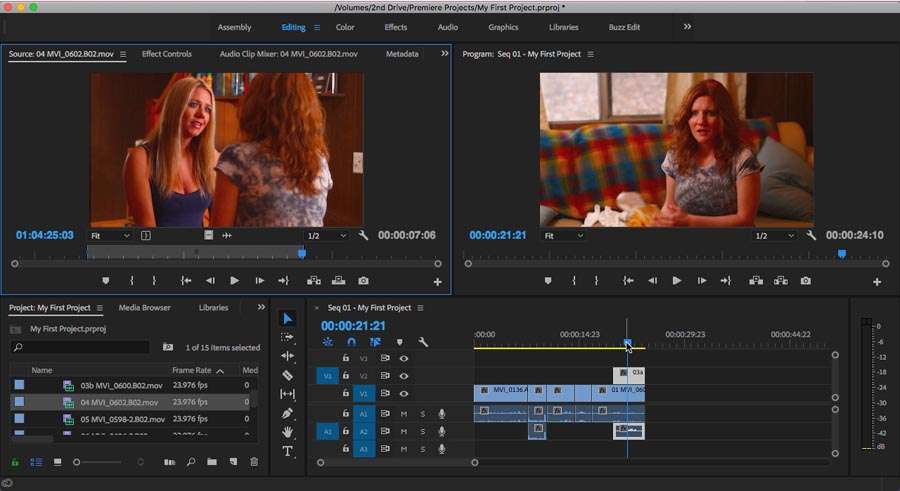Open Metadata tab
Viewport: 900px width, 491px height.
click(402, 53)
